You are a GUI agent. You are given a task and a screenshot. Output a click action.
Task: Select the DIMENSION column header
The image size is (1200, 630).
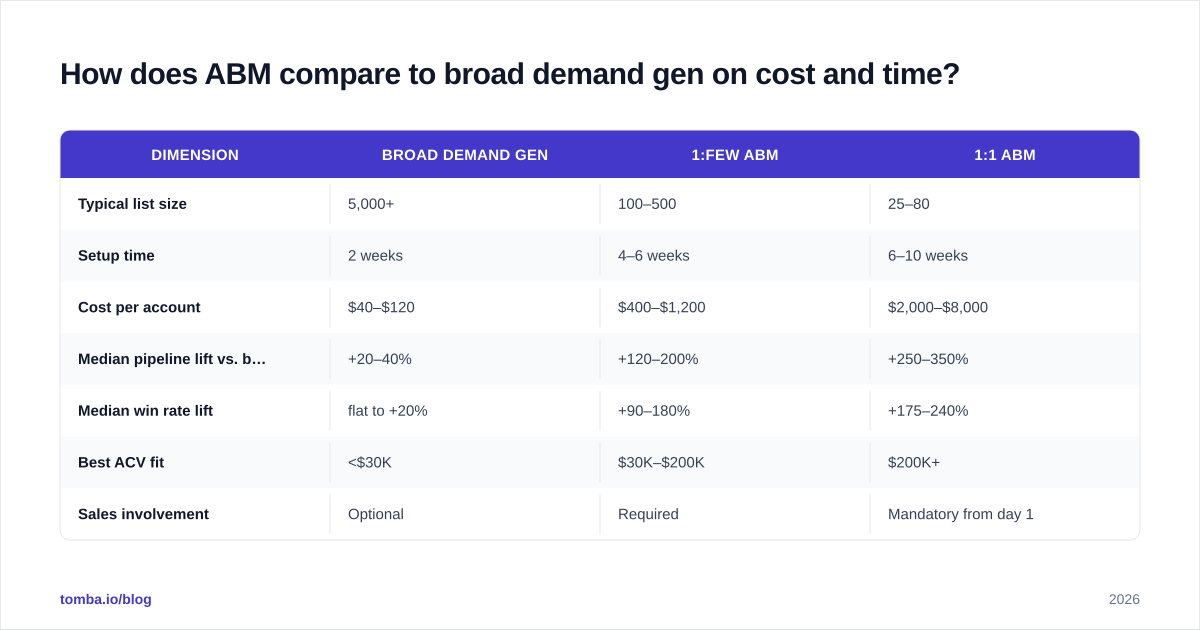click(195, 155)
